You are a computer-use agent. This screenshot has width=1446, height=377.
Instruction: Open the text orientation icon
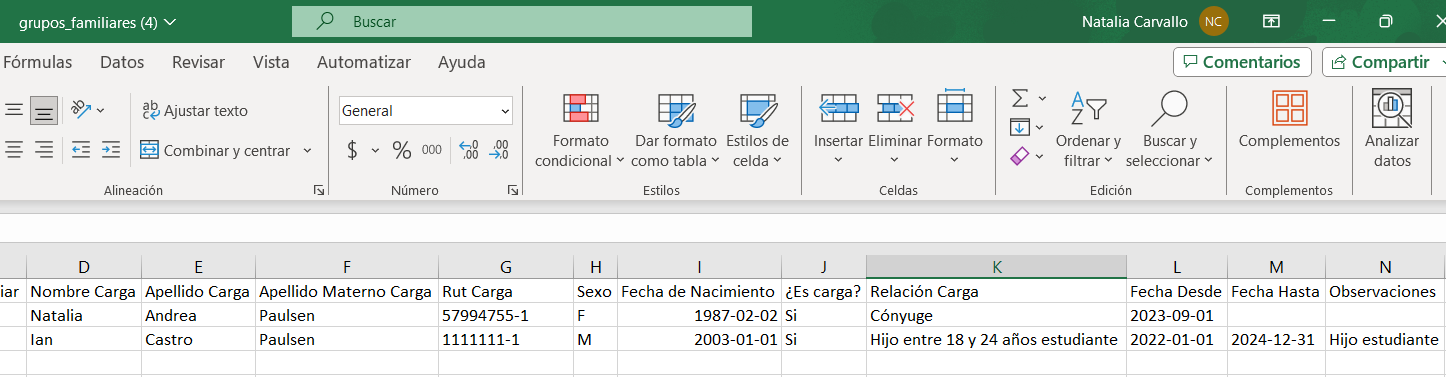click(x=81, y=110)
